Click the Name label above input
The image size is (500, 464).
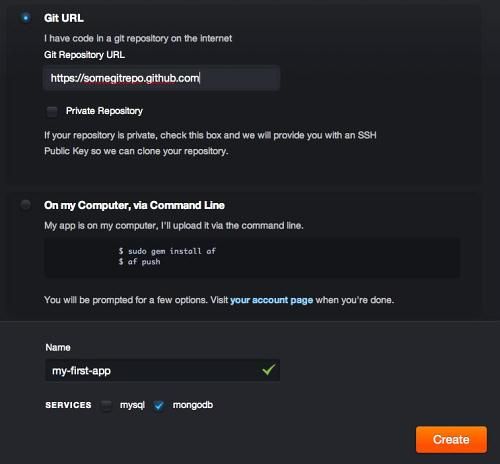coord(58,347)
